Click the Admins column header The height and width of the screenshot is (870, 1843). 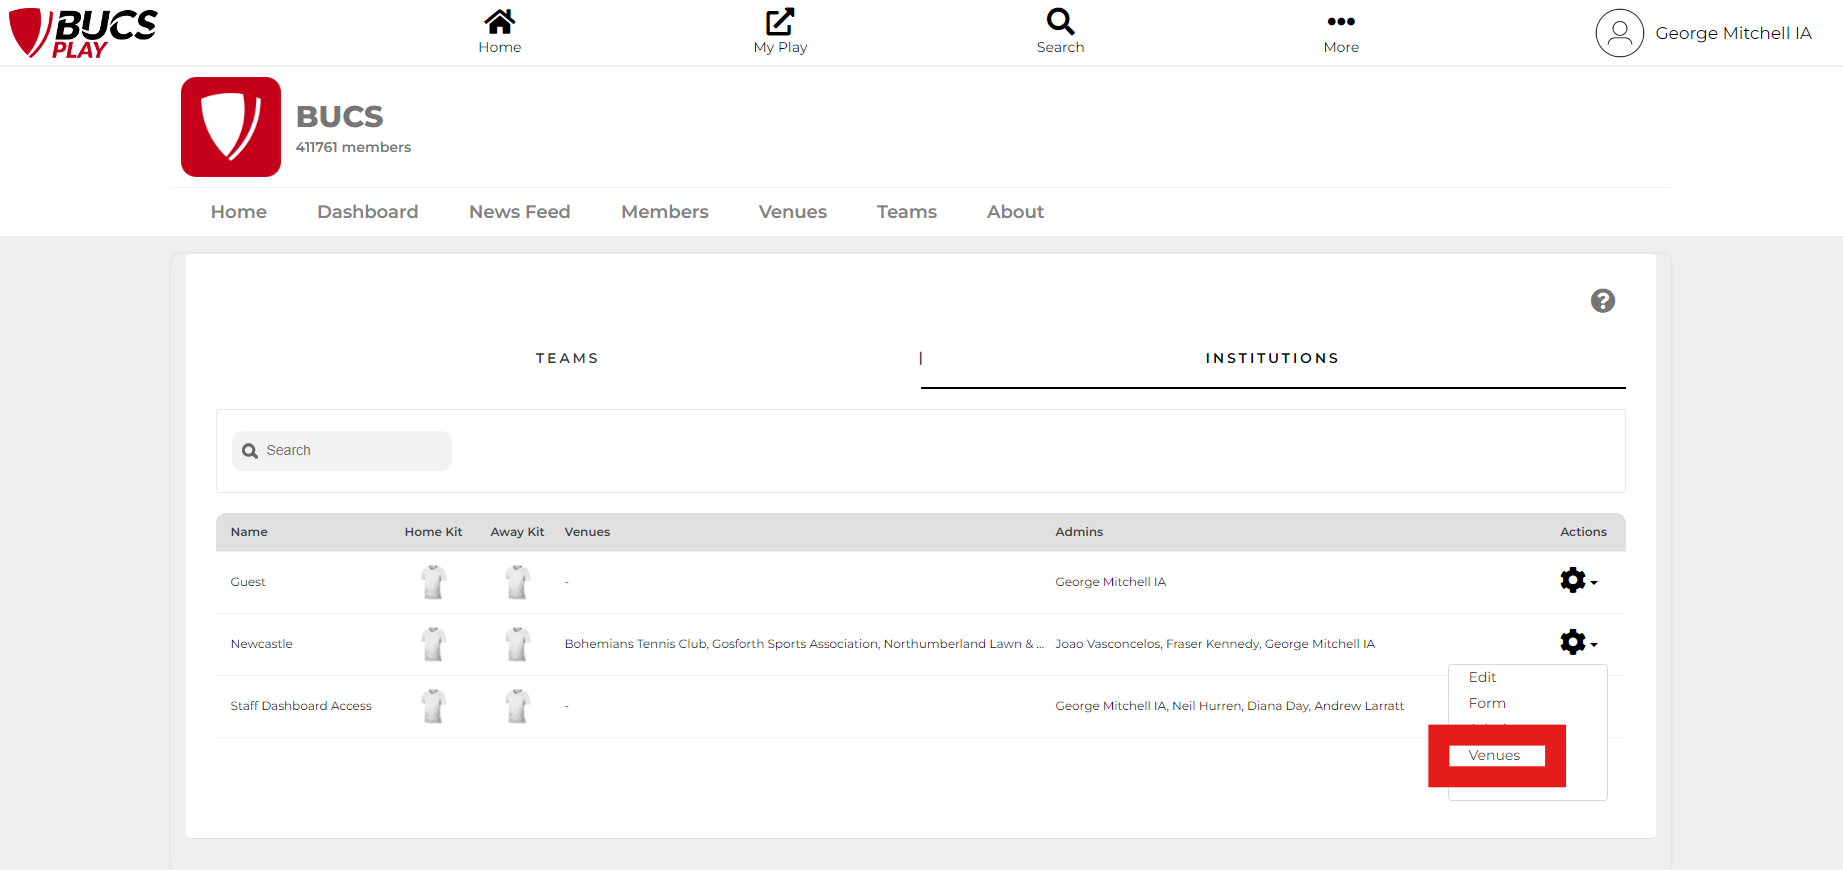pos(1079,532)
